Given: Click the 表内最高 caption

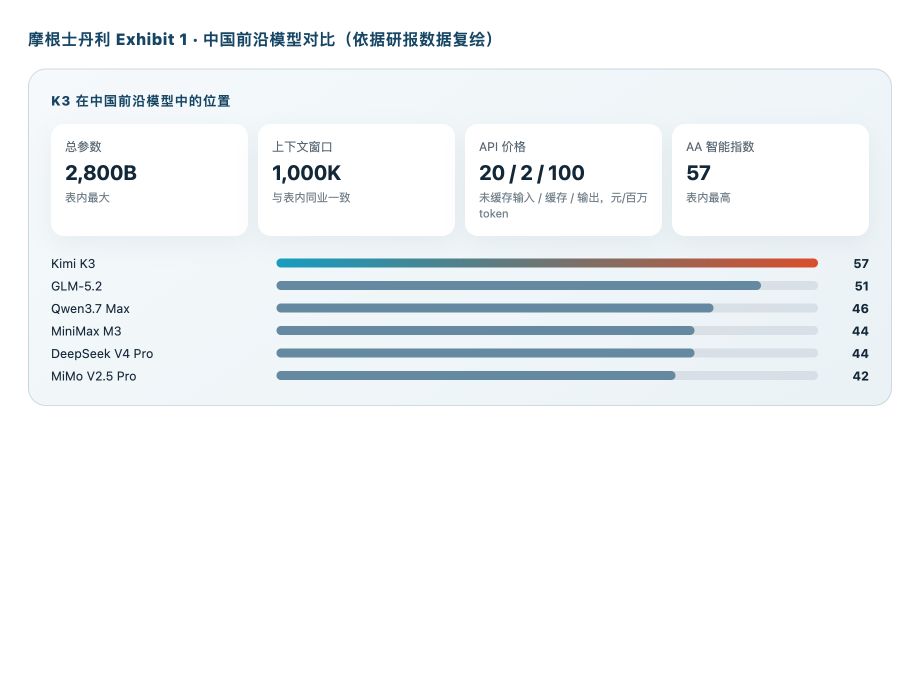Looking at the screenshot, I should [x=708, y=198].
